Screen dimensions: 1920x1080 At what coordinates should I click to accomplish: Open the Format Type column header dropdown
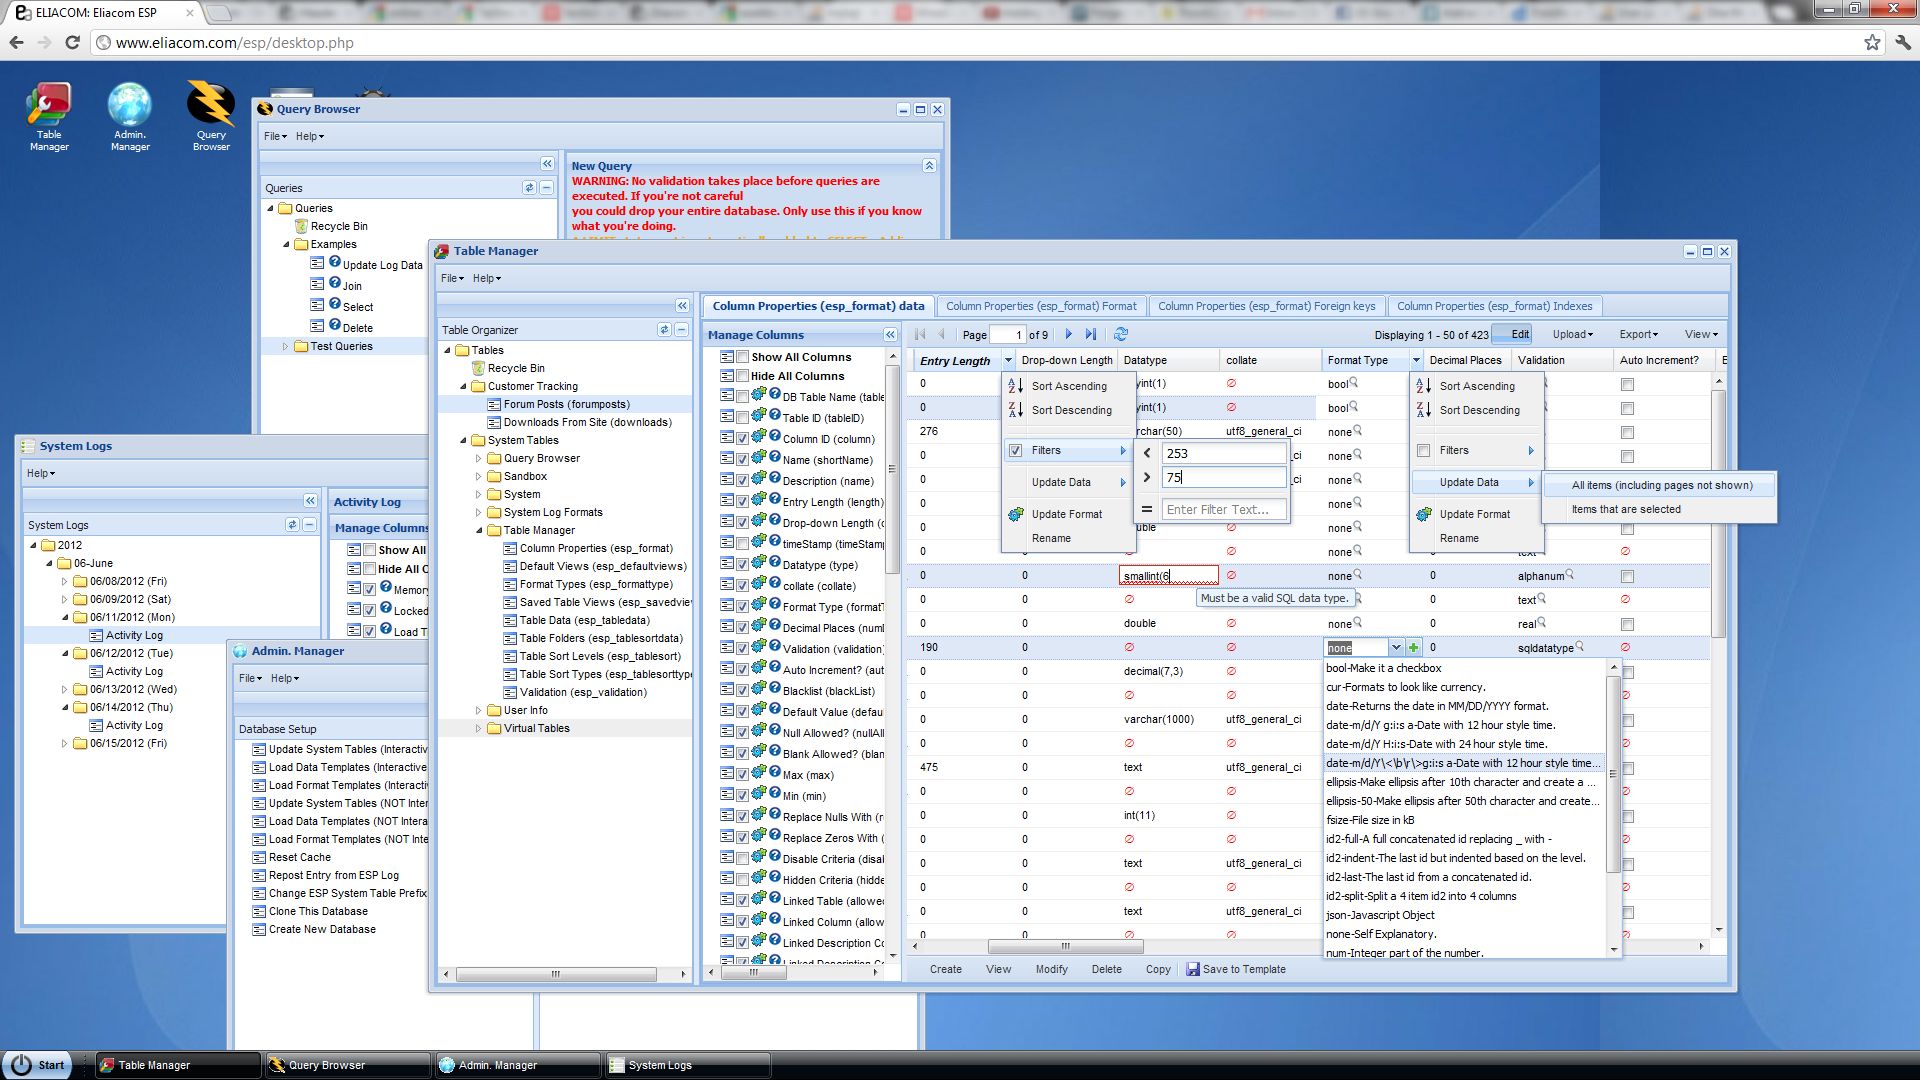(1416, 360)
